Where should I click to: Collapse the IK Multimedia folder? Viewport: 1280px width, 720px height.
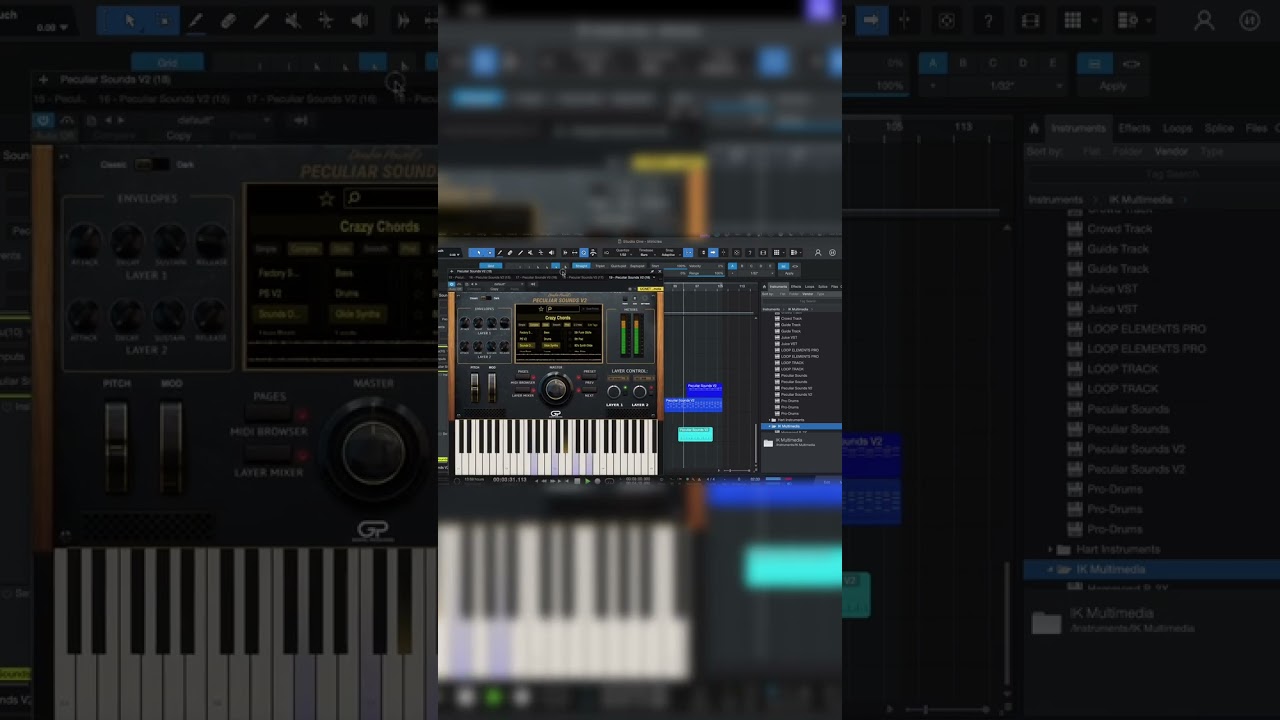[x=769, y=426]
